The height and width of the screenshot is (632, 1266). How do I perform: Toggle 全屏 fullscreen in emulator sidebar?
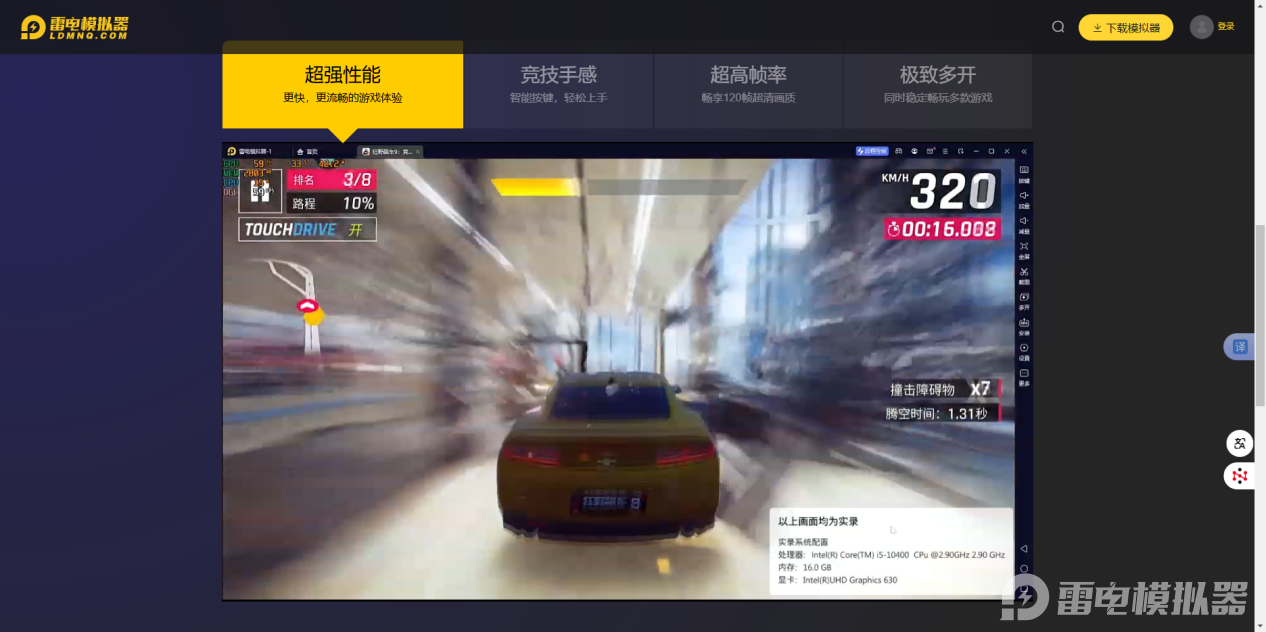[1024, 249]
